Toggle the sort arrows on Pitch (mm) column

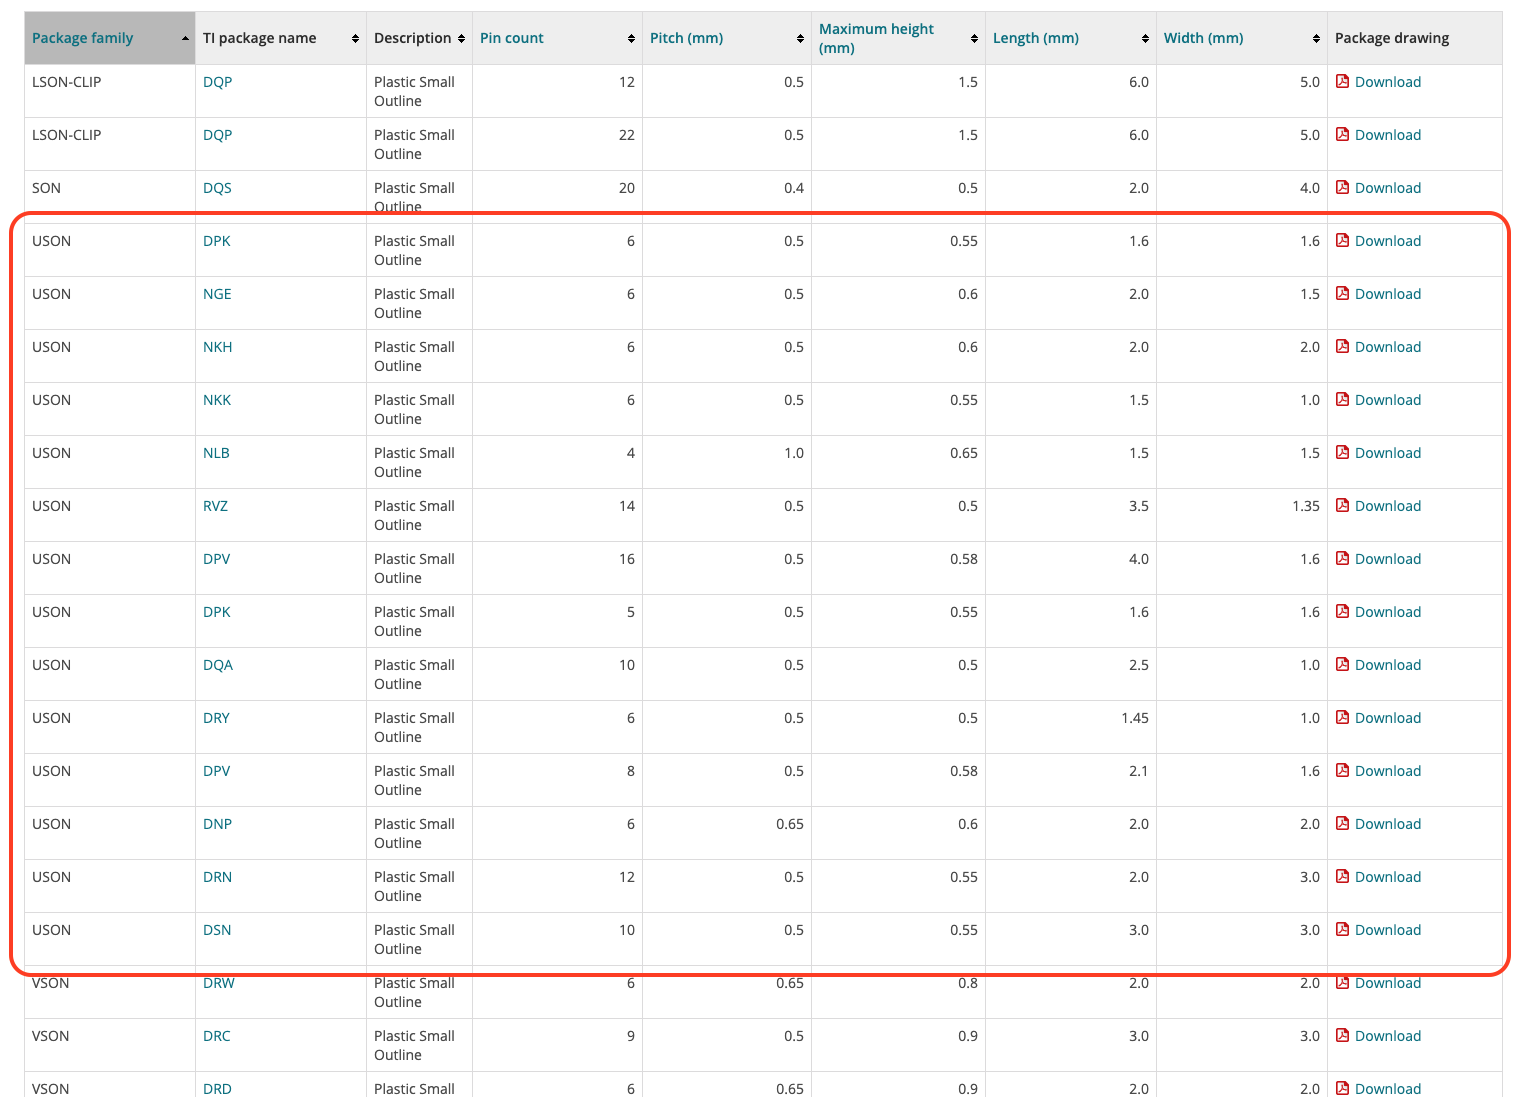click(800, 39)
